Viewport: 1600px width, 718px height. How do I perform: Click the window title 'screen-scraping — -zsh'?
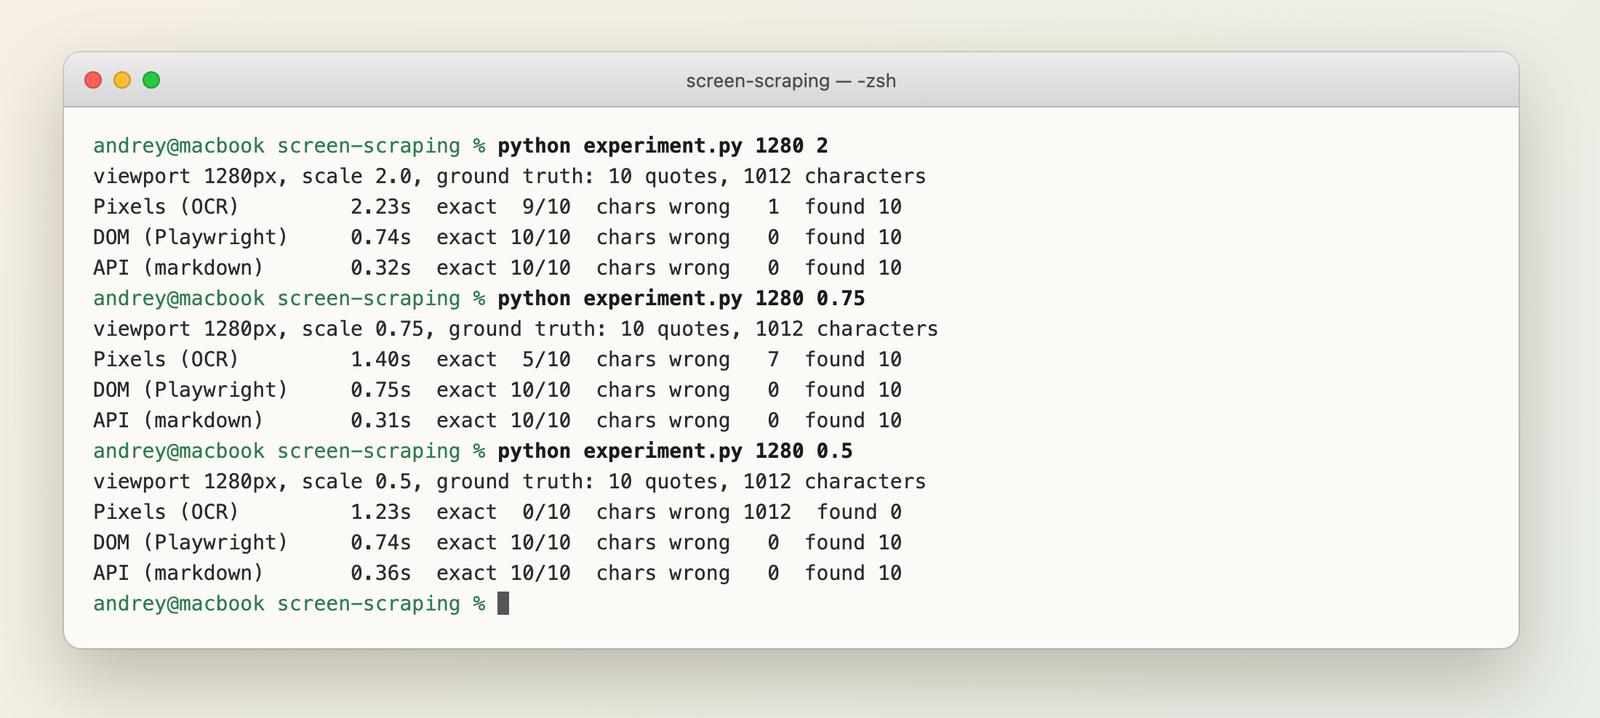791,81
